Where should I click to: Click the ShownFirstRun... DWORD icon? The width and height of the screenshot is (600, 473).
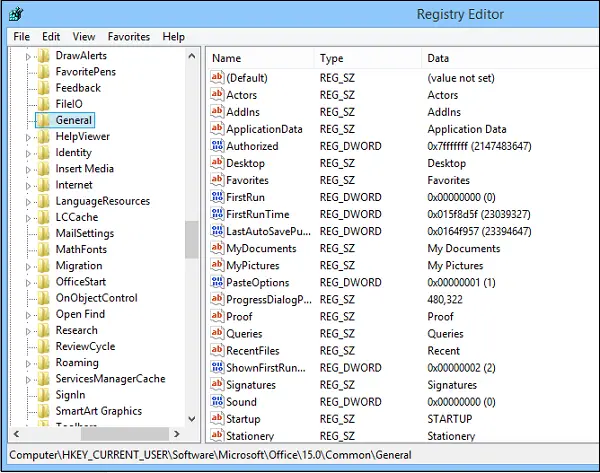point(217,367)
